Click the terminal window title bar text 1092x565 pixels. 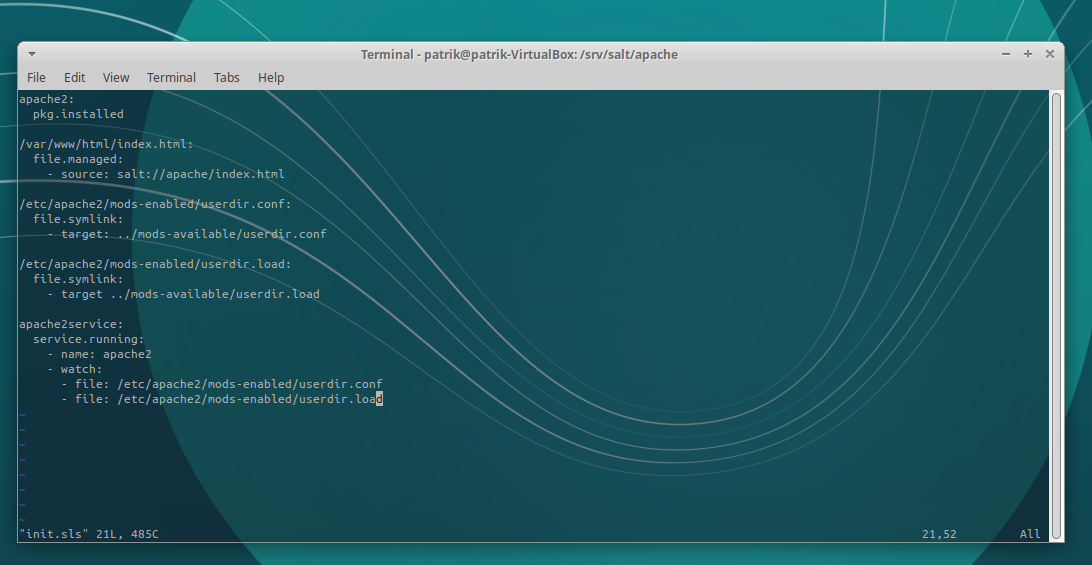[x=519, y=54]
